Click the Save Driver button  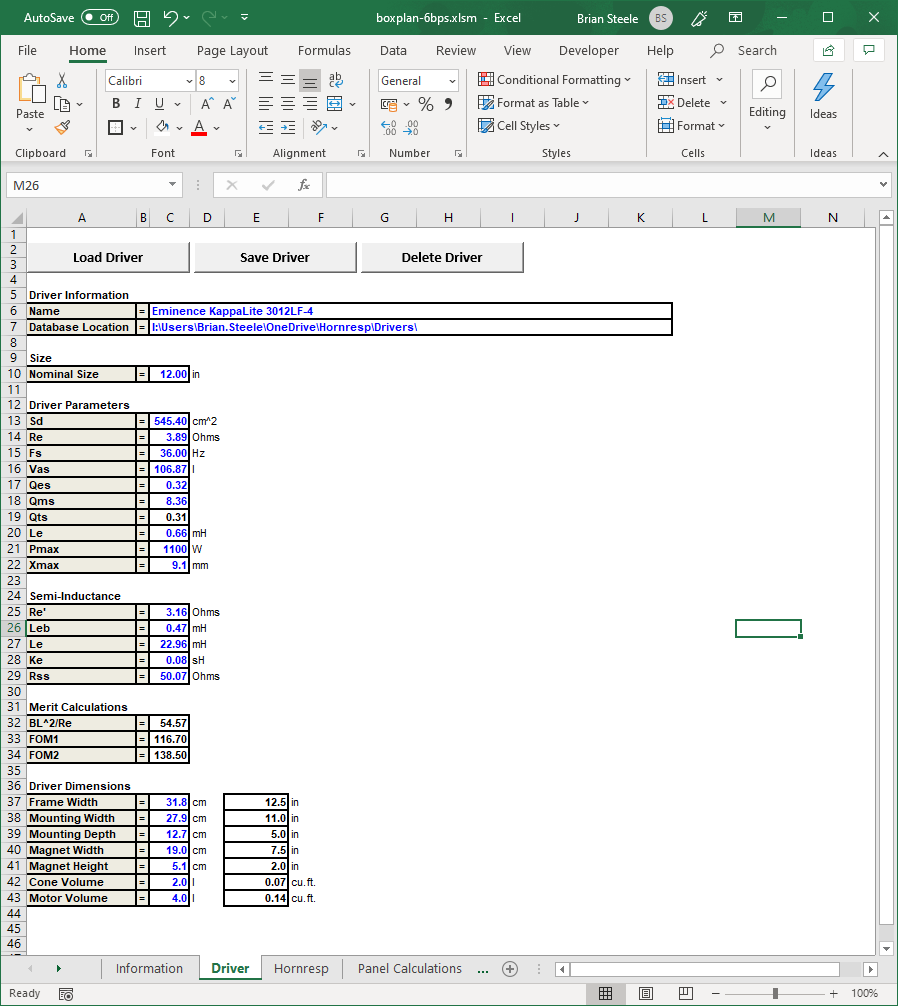point(275,257)
